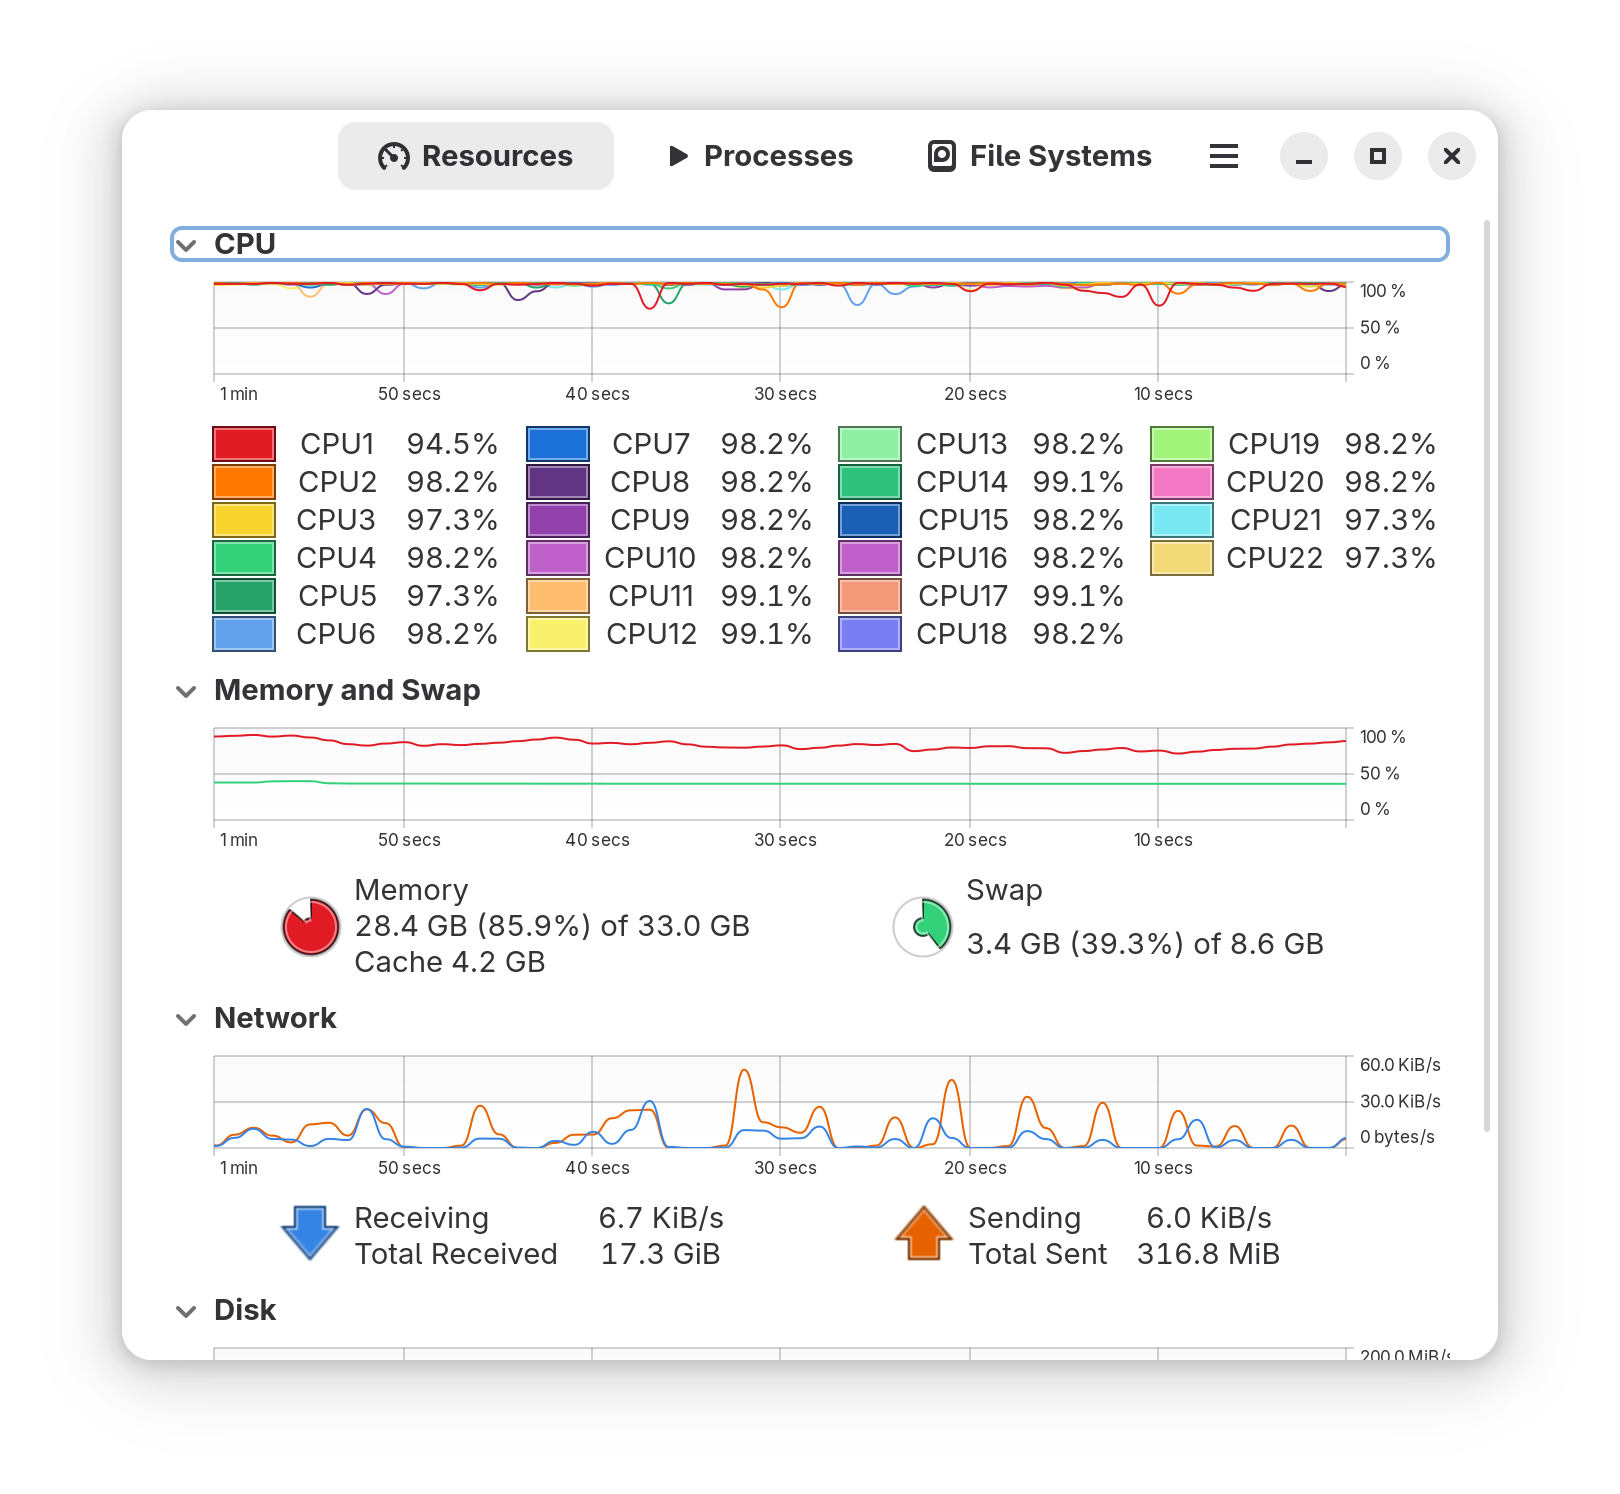Switch to the File Systems tab
1620x1494 pixels.
click(1040, 156)
